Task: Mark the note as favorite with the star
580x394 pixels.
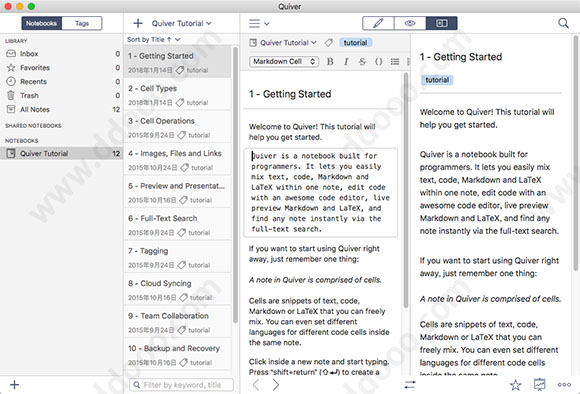Action: tap(515, 385)
